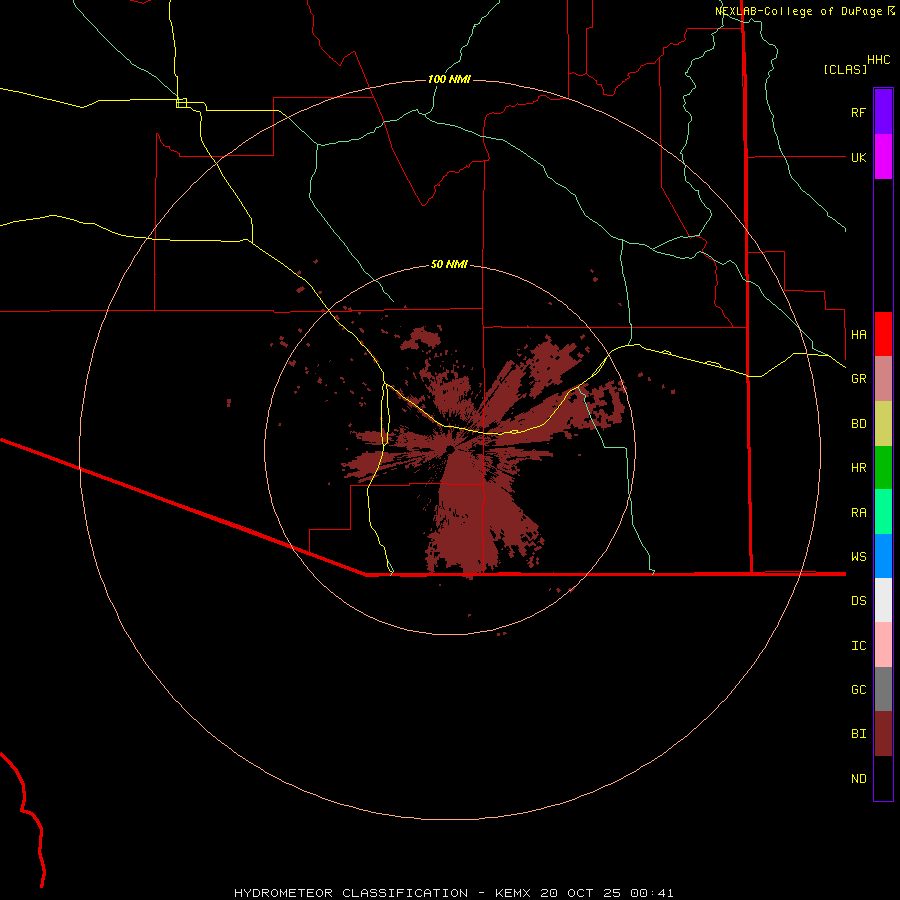Click the ND black legend swatch
Viewport: 900px width, 900px height.
coord(883,778)
